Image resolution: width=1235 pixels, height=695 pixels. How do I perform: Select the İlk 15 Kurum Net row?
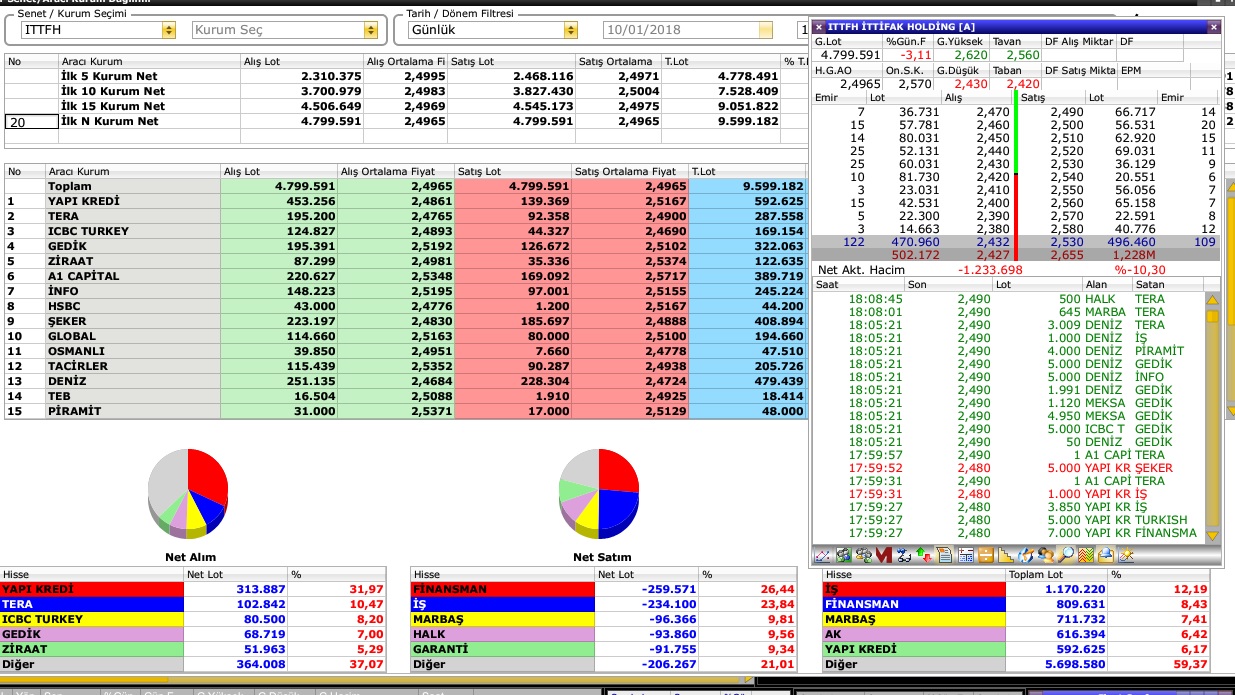point(406,106)
